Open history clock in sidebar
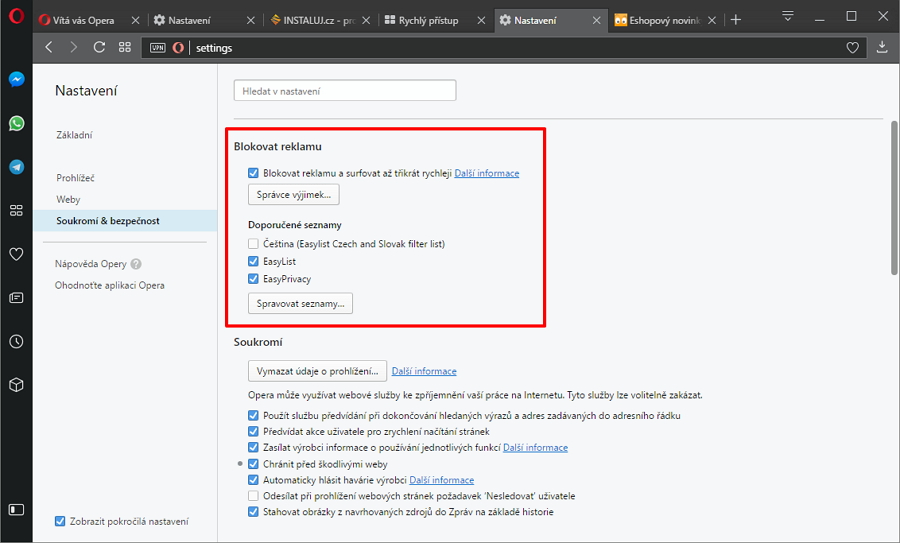The image size is (900, 543). tap(16, 341)
